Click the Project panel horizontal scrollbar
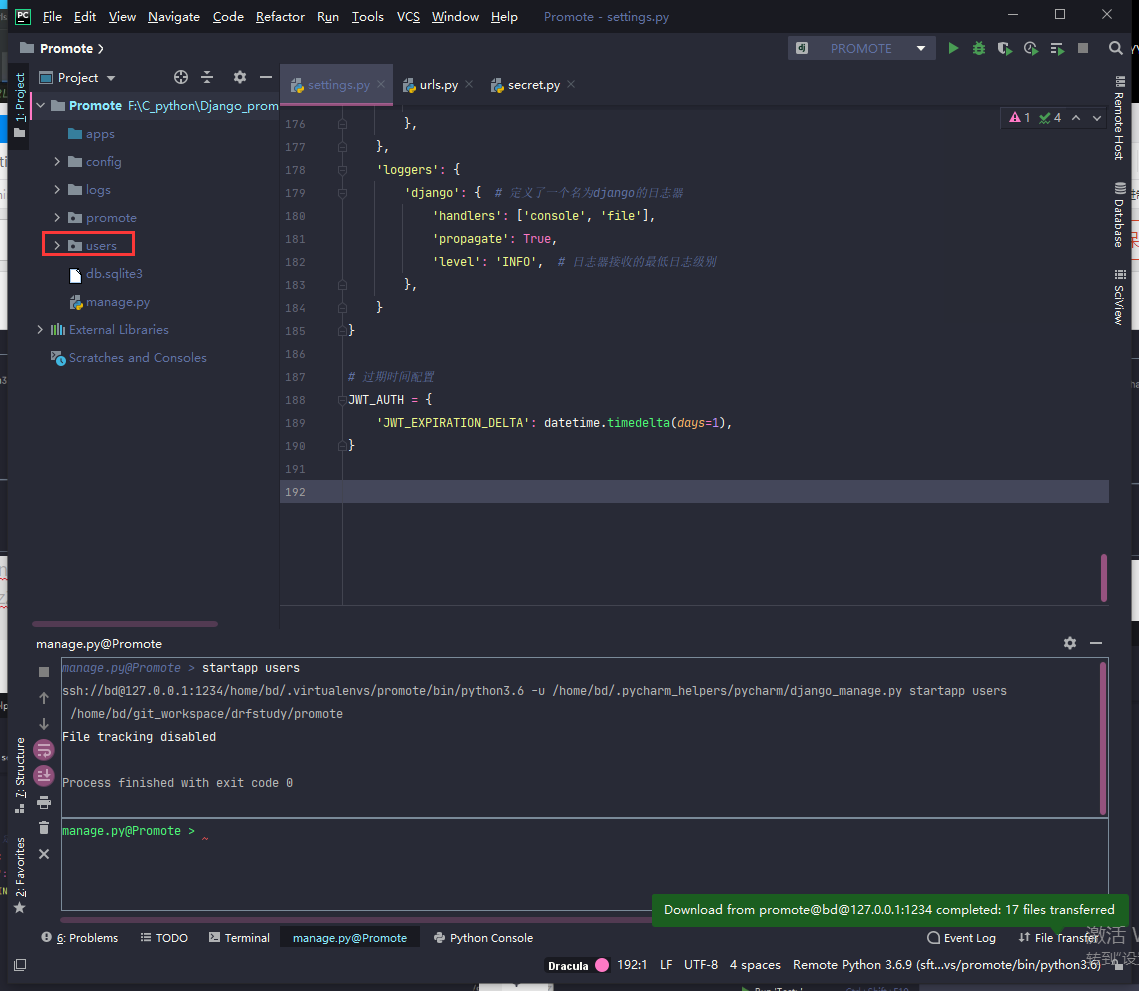Viewport: 1139px width, 991px height. click(x=125, y=623)
